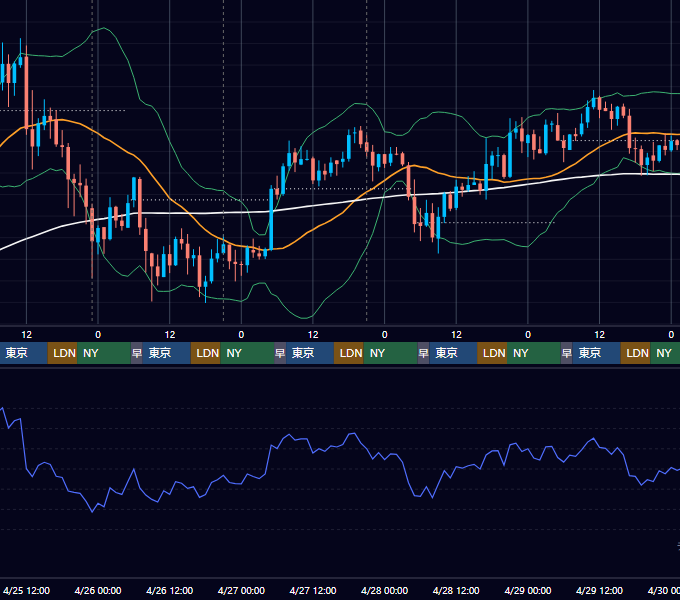Click the 4/28 12:00 date label
Screen dimensions: 680x600
(x=456, y=590)
